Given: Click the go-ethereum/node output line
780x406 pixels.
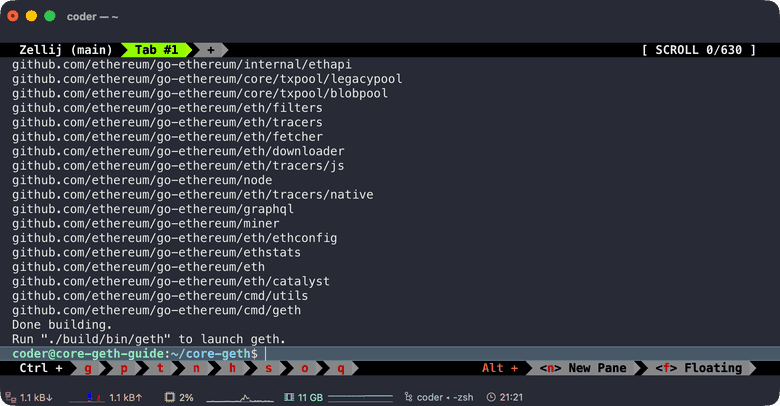Looking at the screenshot, I should point(142,180).
